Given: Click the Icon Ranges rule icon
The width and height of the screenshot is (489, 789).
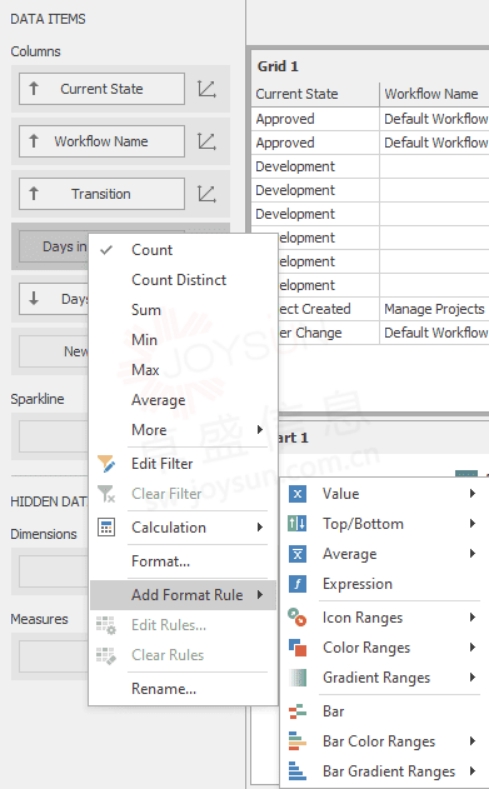Looking at the screenshot, I should (x=297, y=617).
